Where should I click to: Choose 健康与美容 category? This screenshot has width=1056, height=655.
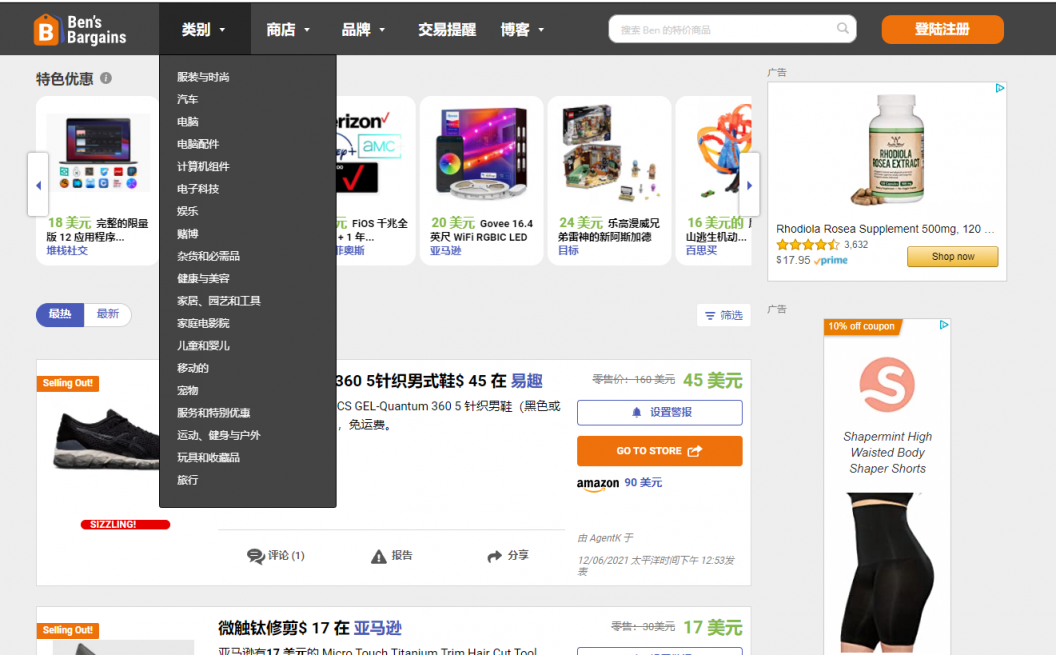tap(203, 279)
